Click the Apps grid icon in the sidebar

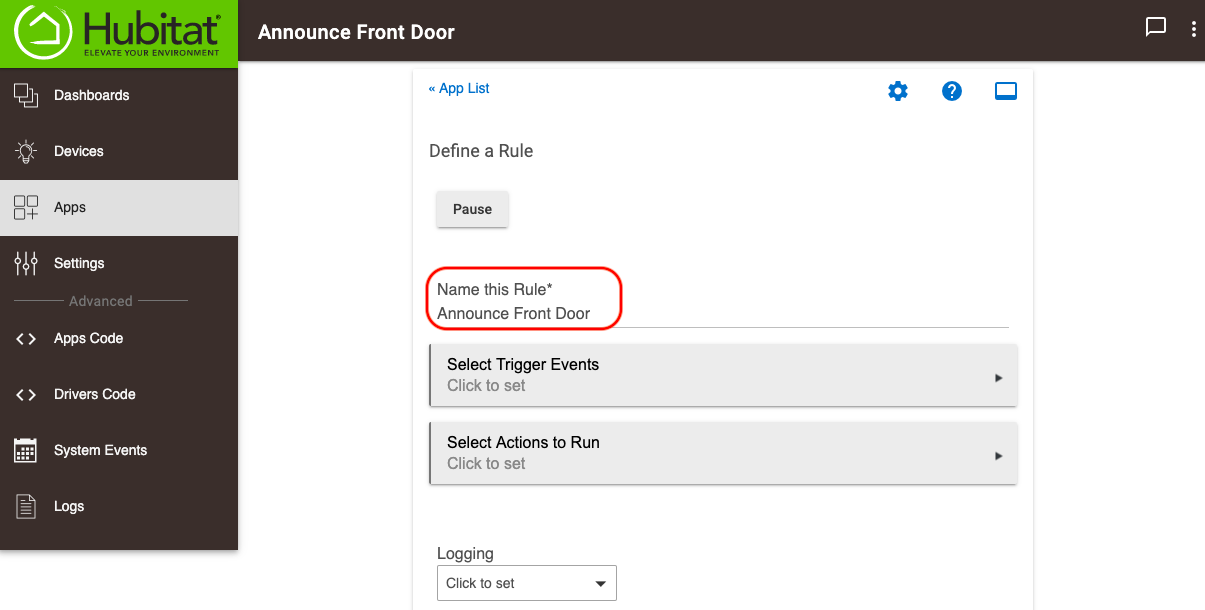[26, 208]
